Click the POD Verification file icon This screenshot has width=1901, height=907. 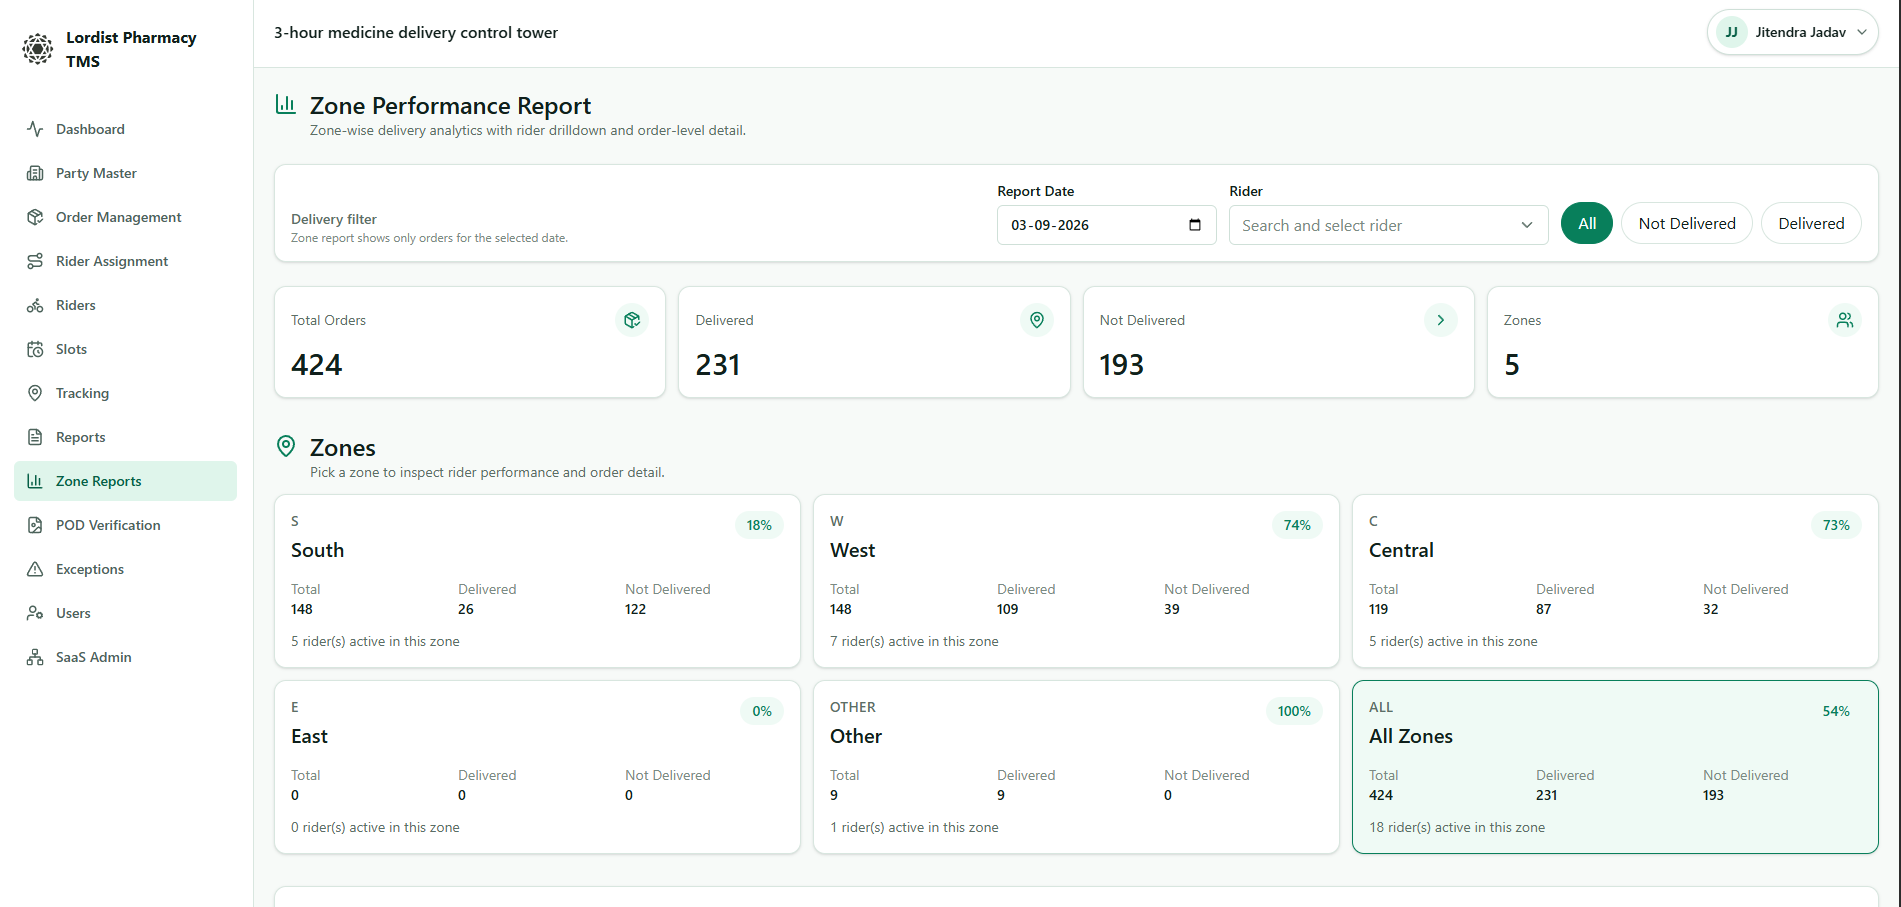(x=35, y=525)
